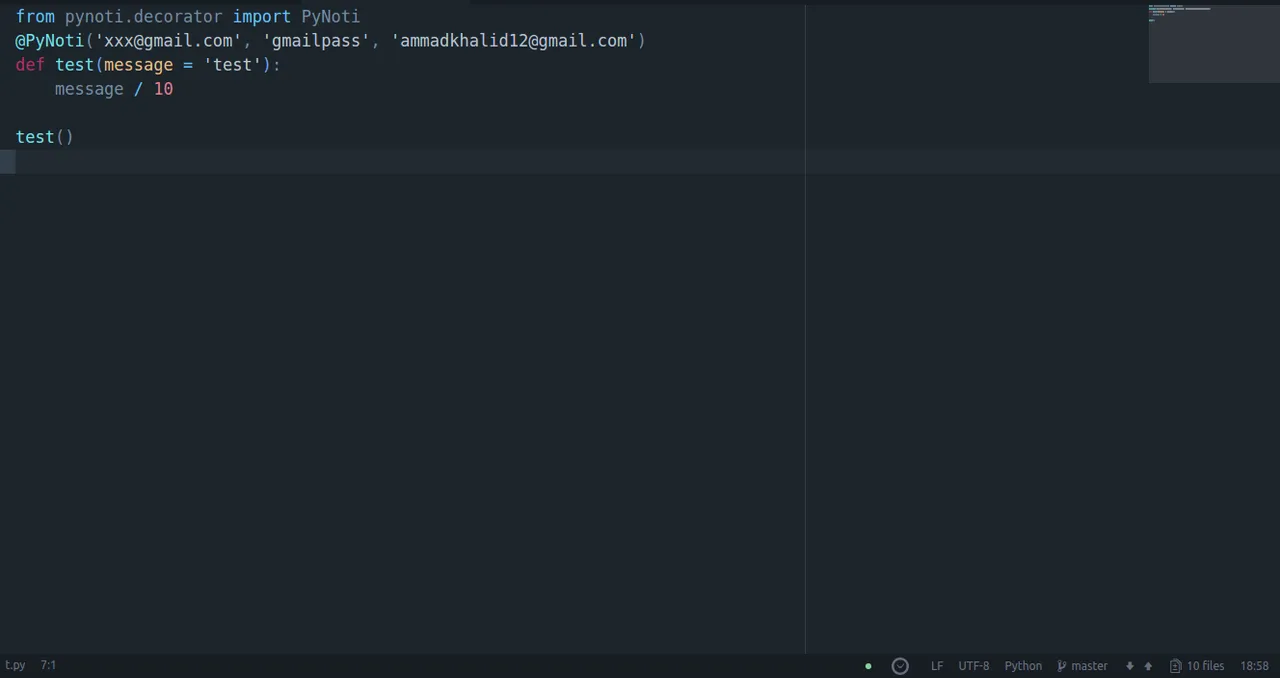This screenshot has width=1280, height=678.
Task: Click the changed files diff icon
Action: click(1176, 666)
